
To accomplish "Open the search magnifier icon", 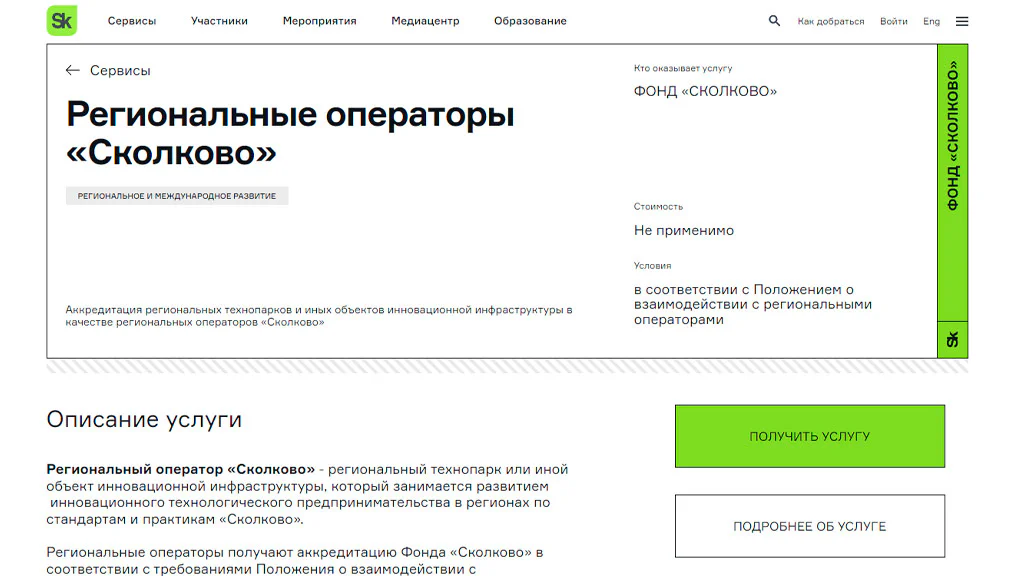I will point(774,21).
